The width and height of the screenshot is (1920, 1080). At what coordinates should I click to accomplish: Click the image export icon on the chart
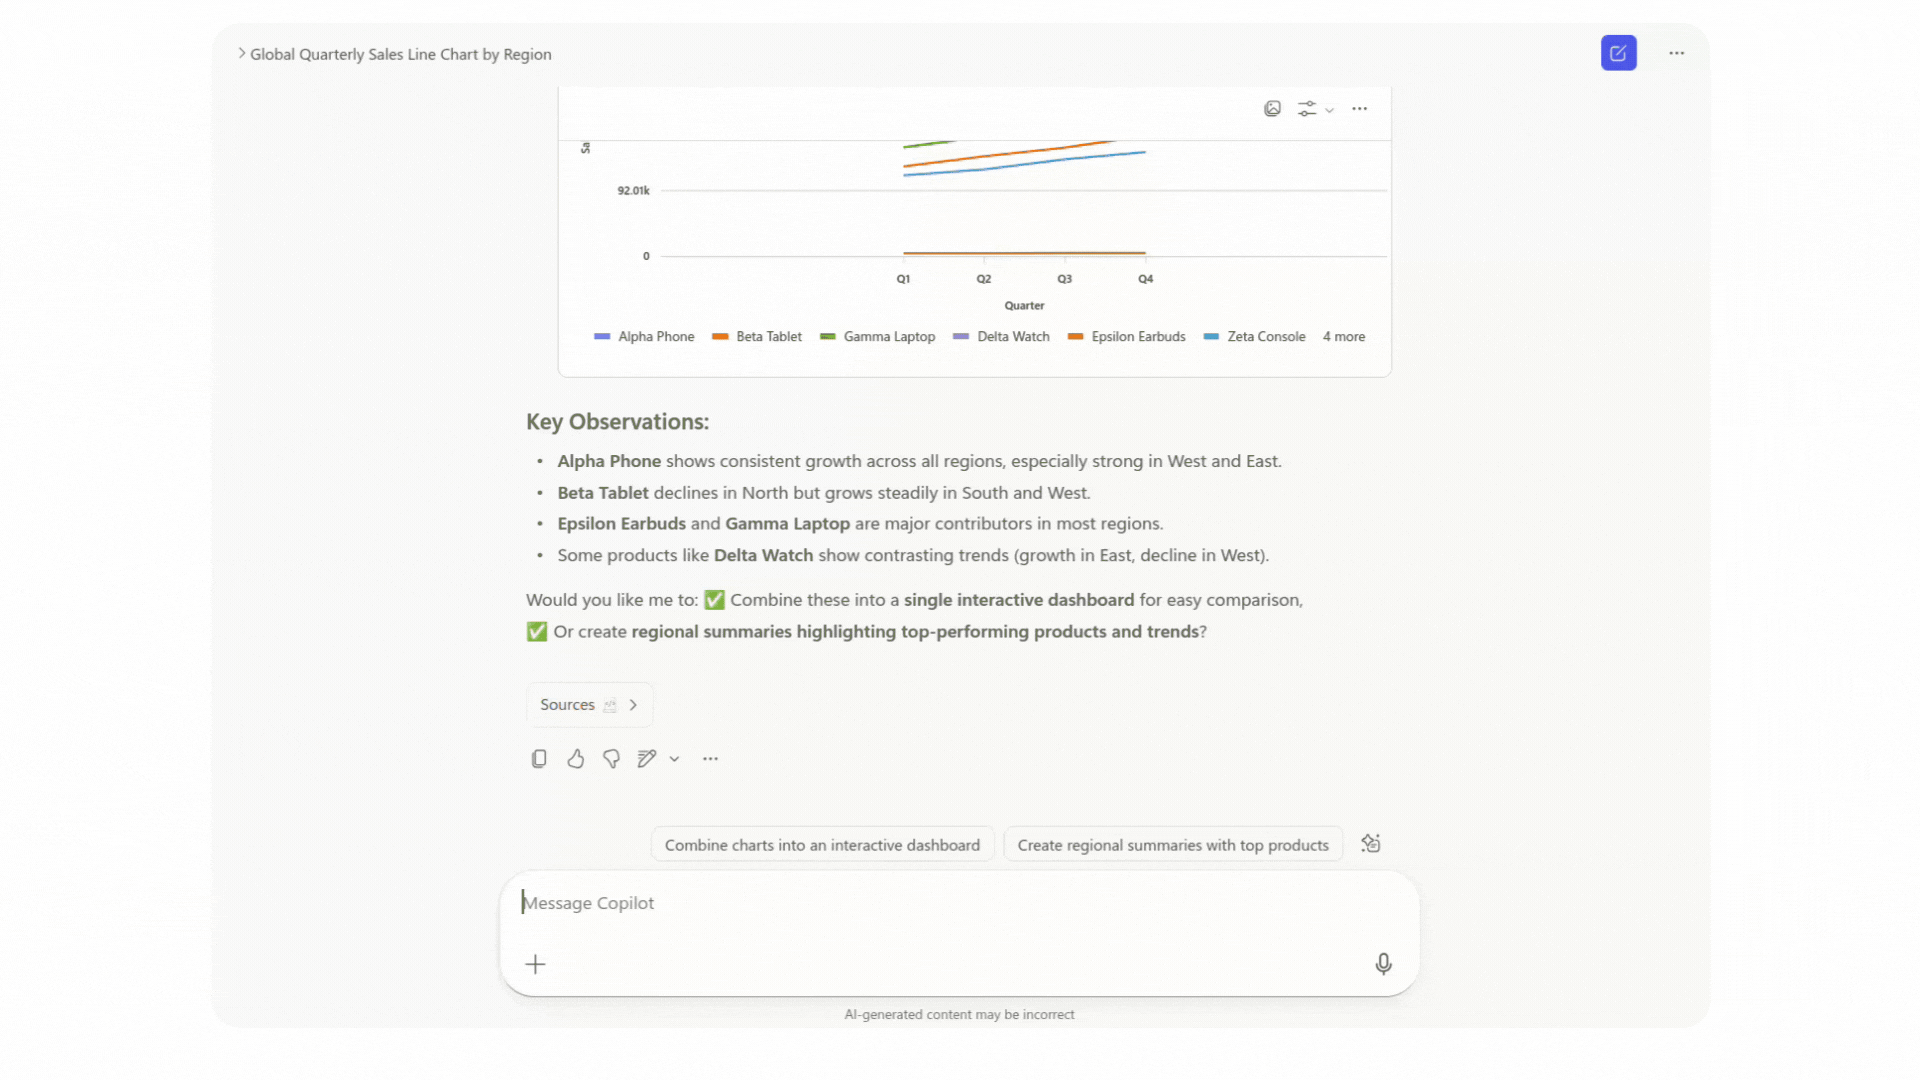pyautogui.click(x=1272, y=109)
